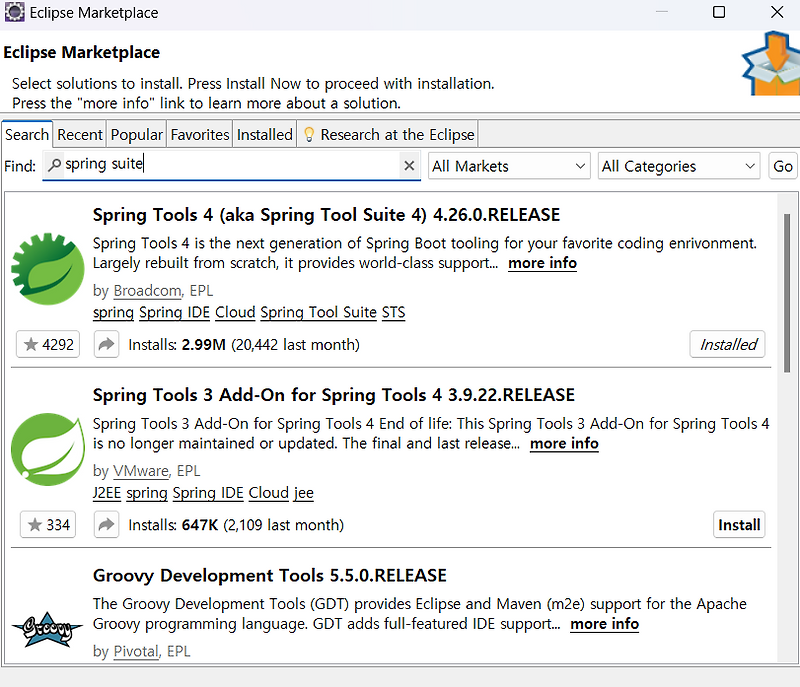This screenshot has width=800, height=687.
Task: Open more info for Spring Tools 4
Action: click(x=542, y=263)
